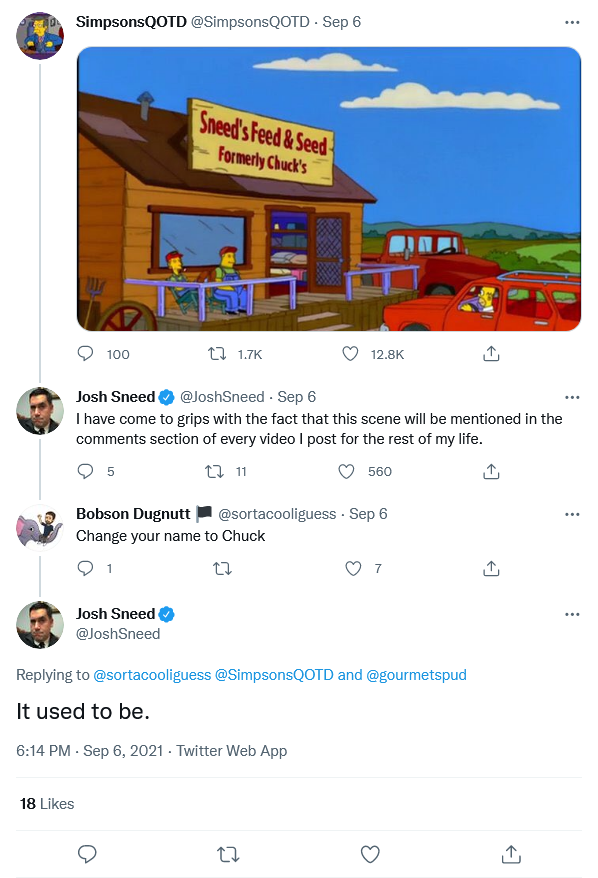Open more options on main Josh Sneed tweet
The image size is (598, 878).
click(572, 614)
